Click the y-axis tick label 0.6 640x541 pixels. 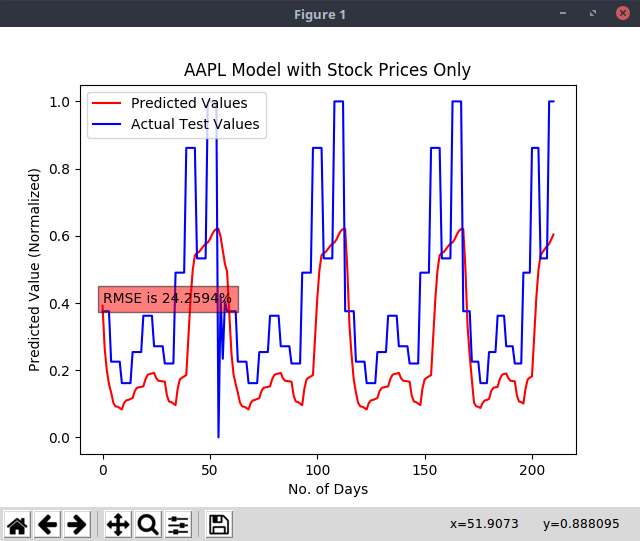59,236
